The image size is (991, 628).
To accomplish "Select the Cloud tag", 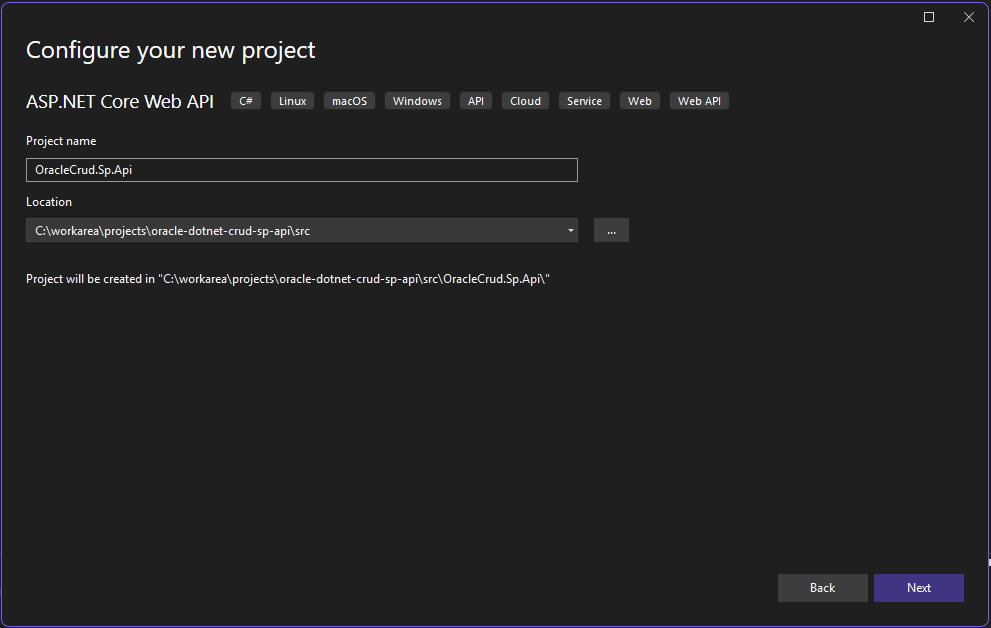I will point(525,101).
